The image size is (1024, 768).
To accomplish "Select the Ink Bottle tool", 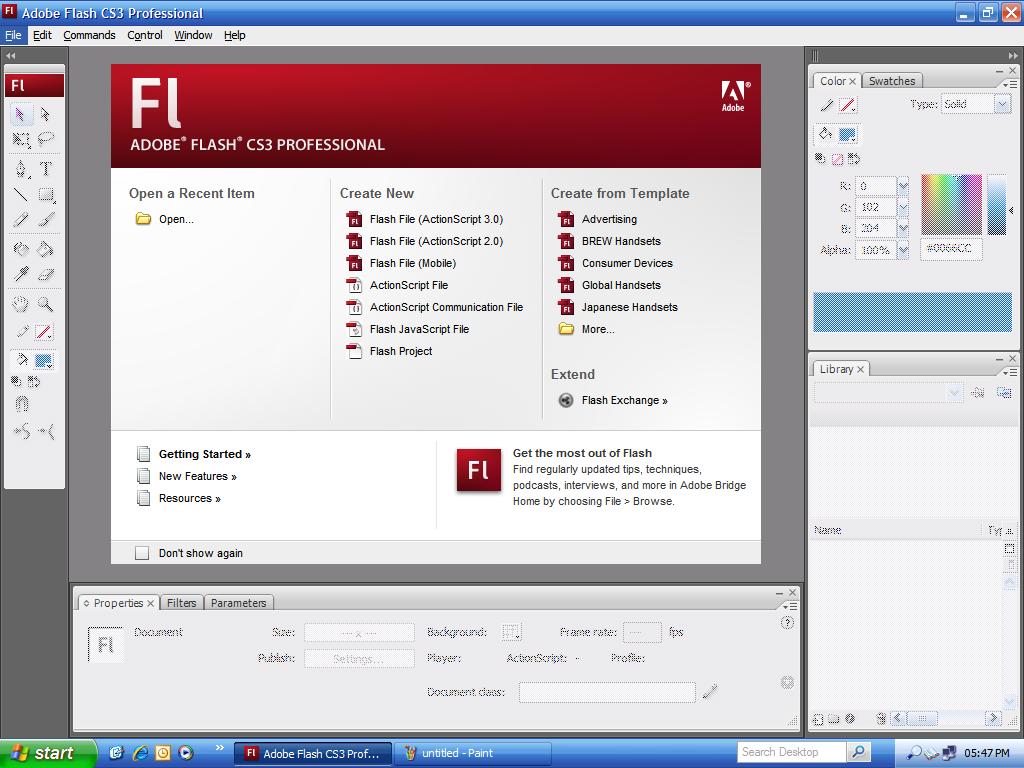I will [20, 249].
